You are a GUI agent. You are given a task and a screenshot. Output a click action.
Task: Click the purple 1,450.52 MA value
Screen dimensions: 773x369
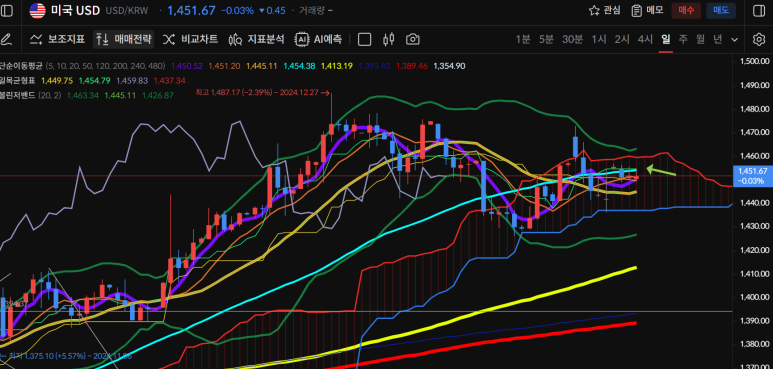tap(187, 66)
